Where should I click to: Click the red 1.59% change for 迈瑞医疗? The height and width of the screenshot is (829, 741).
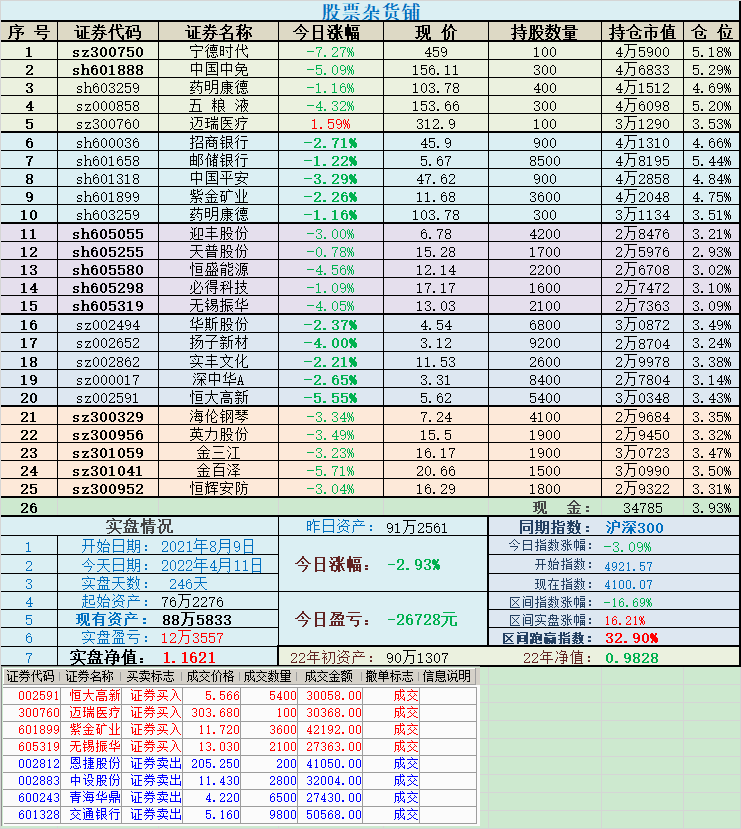(x=331, y=124)
